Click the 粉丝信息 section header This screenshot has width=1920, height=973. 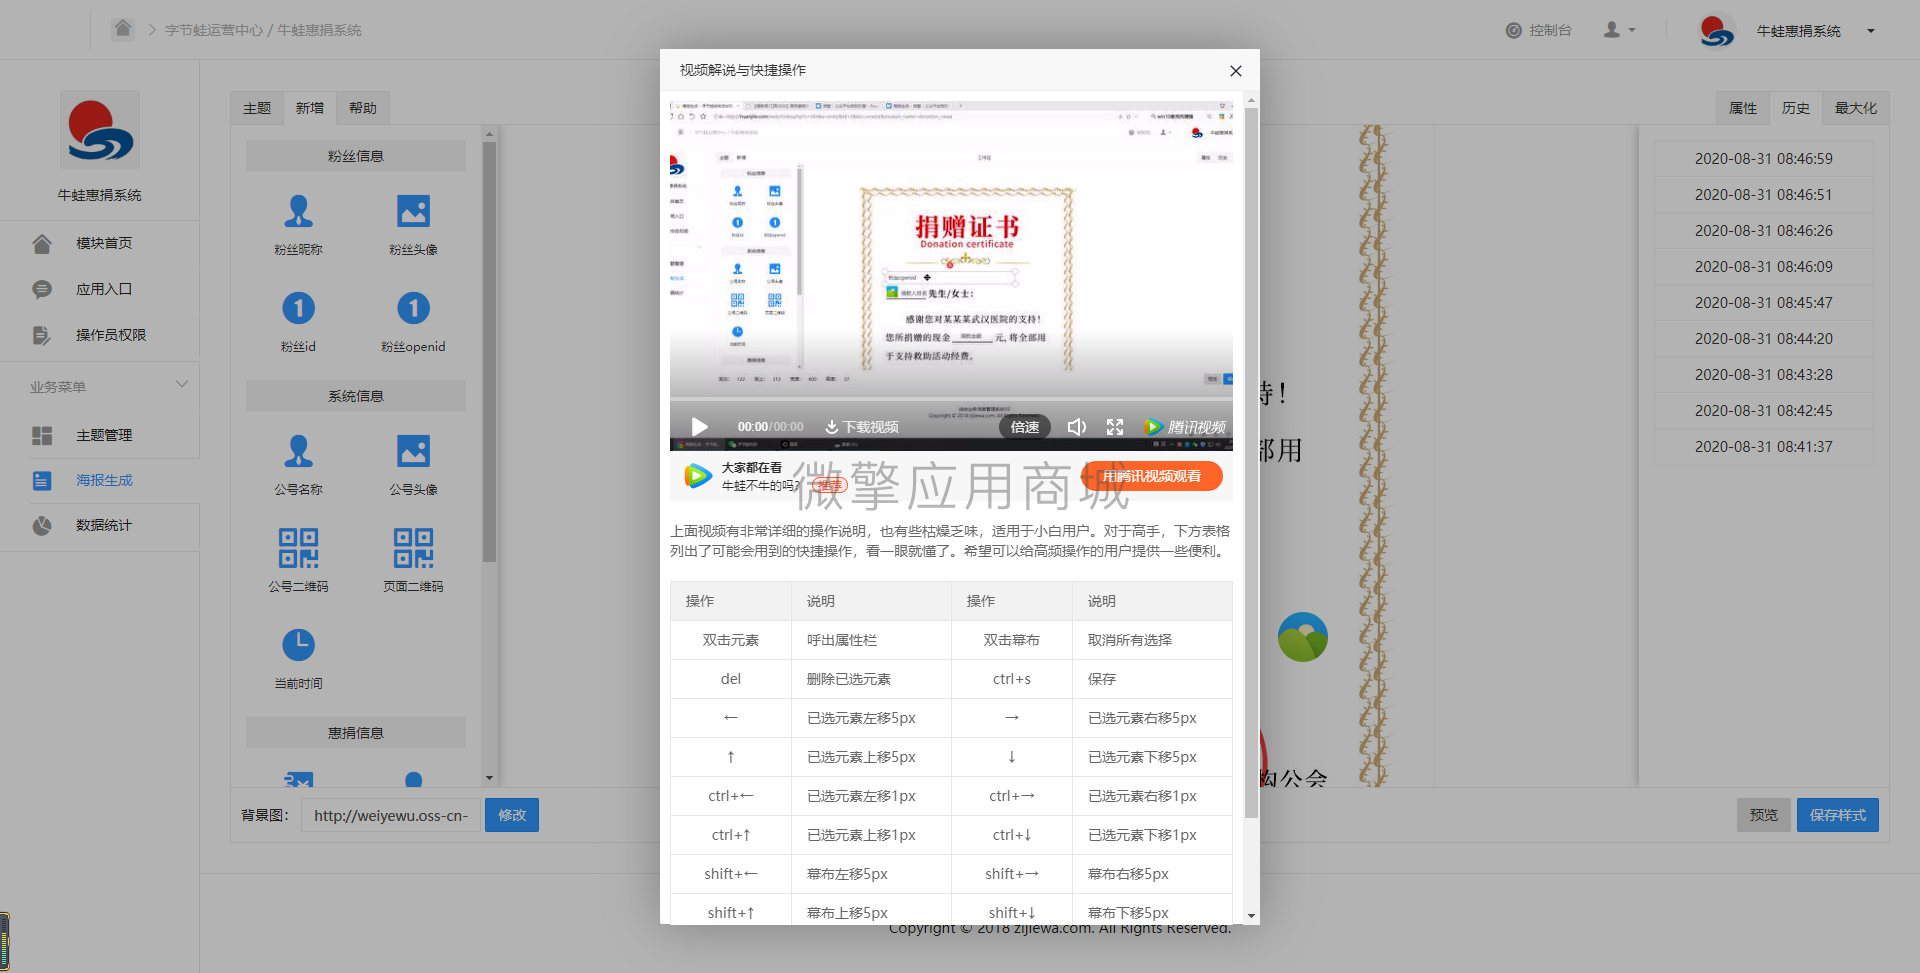[x=356, y=156]
